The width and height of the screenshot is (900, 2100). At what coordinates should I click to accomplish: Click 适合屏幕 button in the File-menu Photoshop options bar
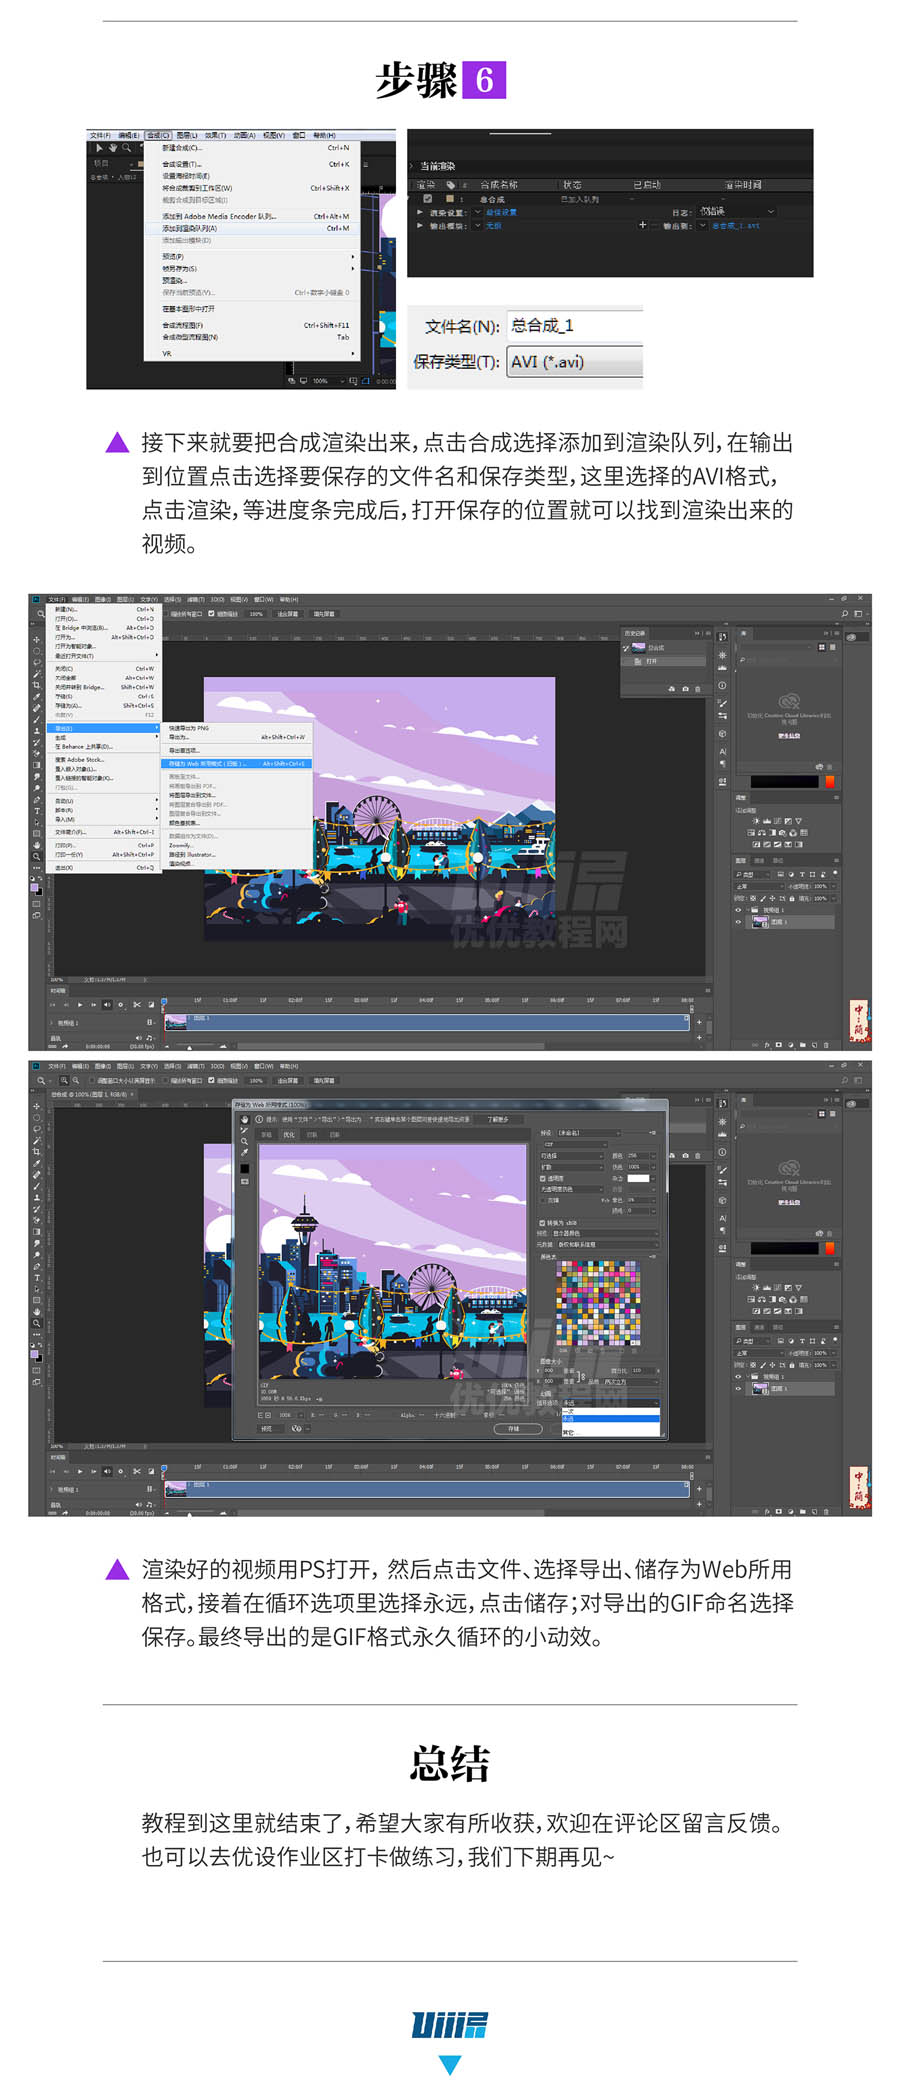(288, 614)
